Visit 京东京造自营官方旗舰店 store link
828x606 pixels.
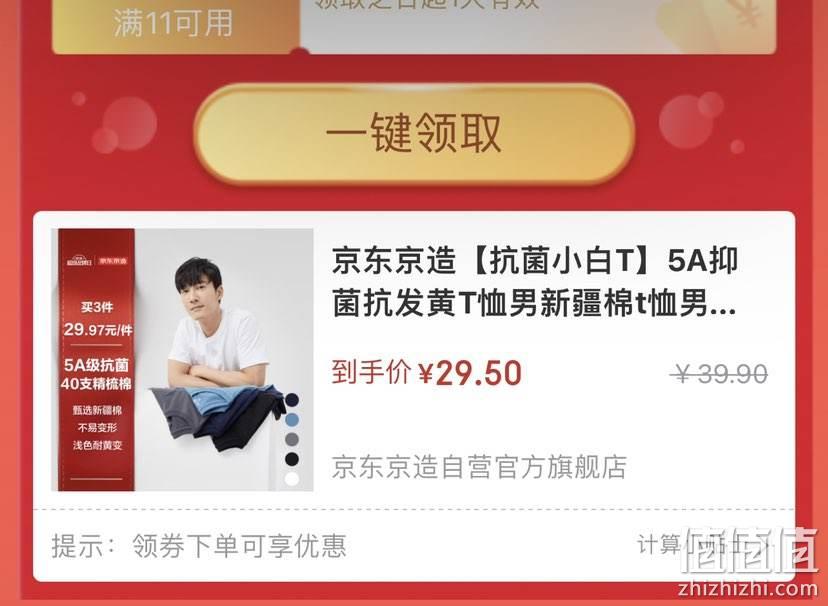(479, 467)
